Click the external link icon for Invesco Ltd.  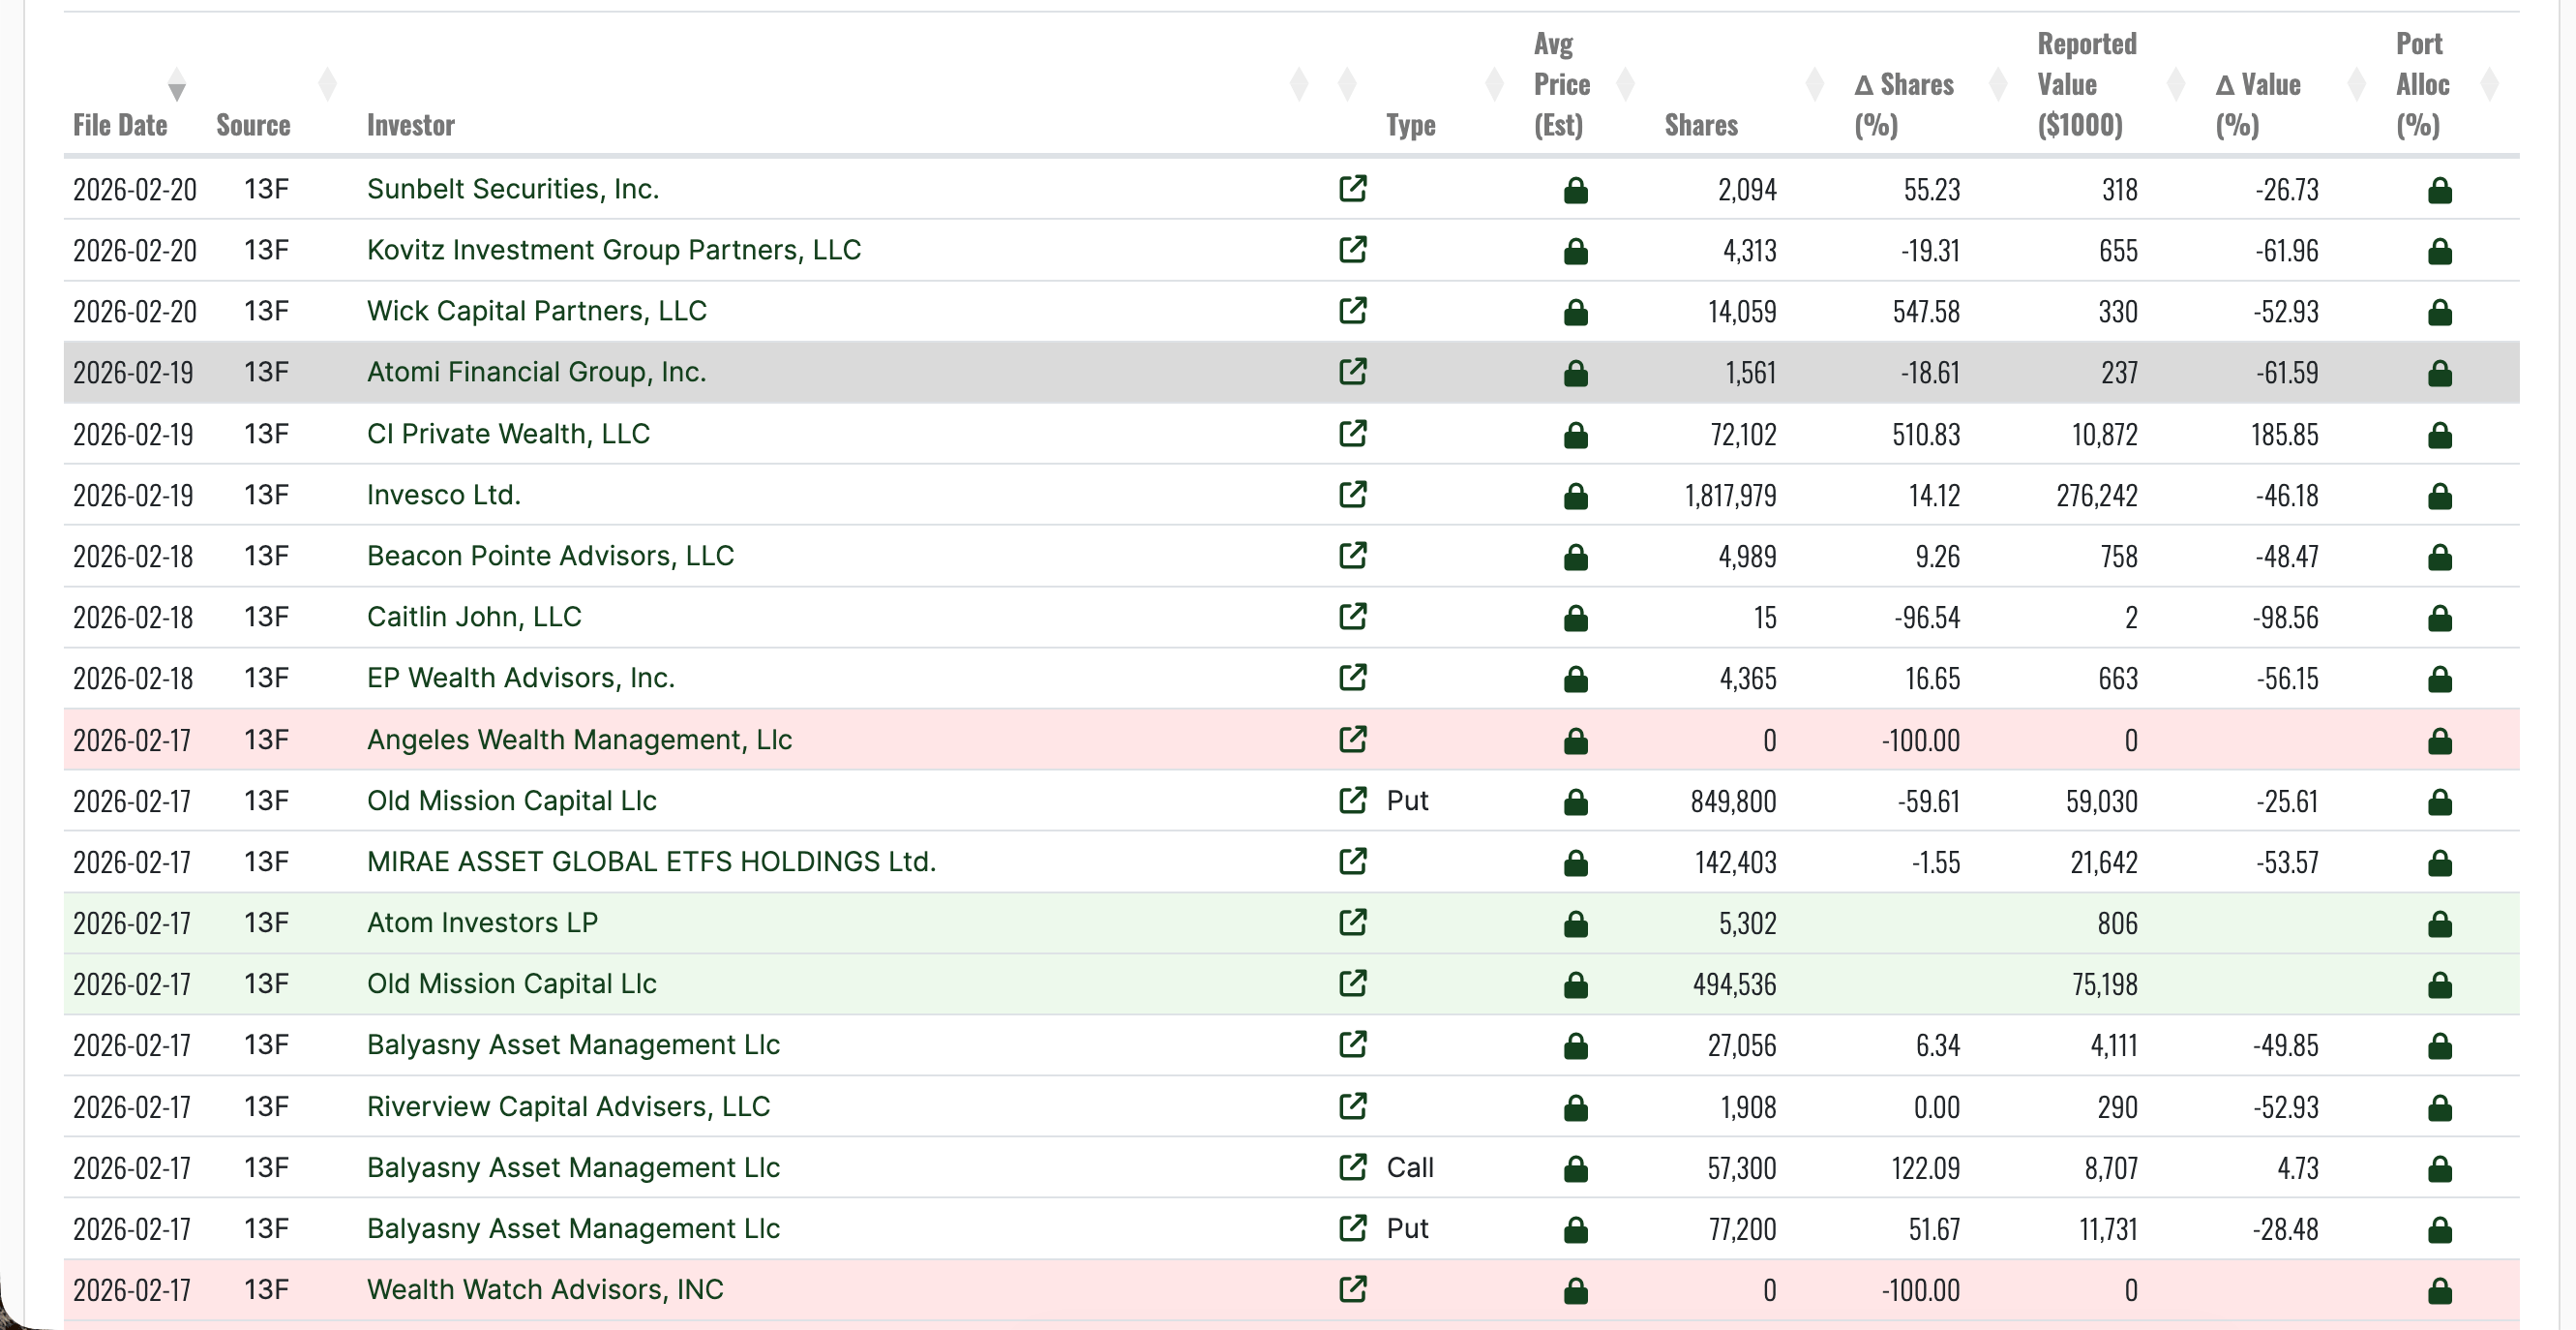pyautogui.click(x=1353, y=495)
